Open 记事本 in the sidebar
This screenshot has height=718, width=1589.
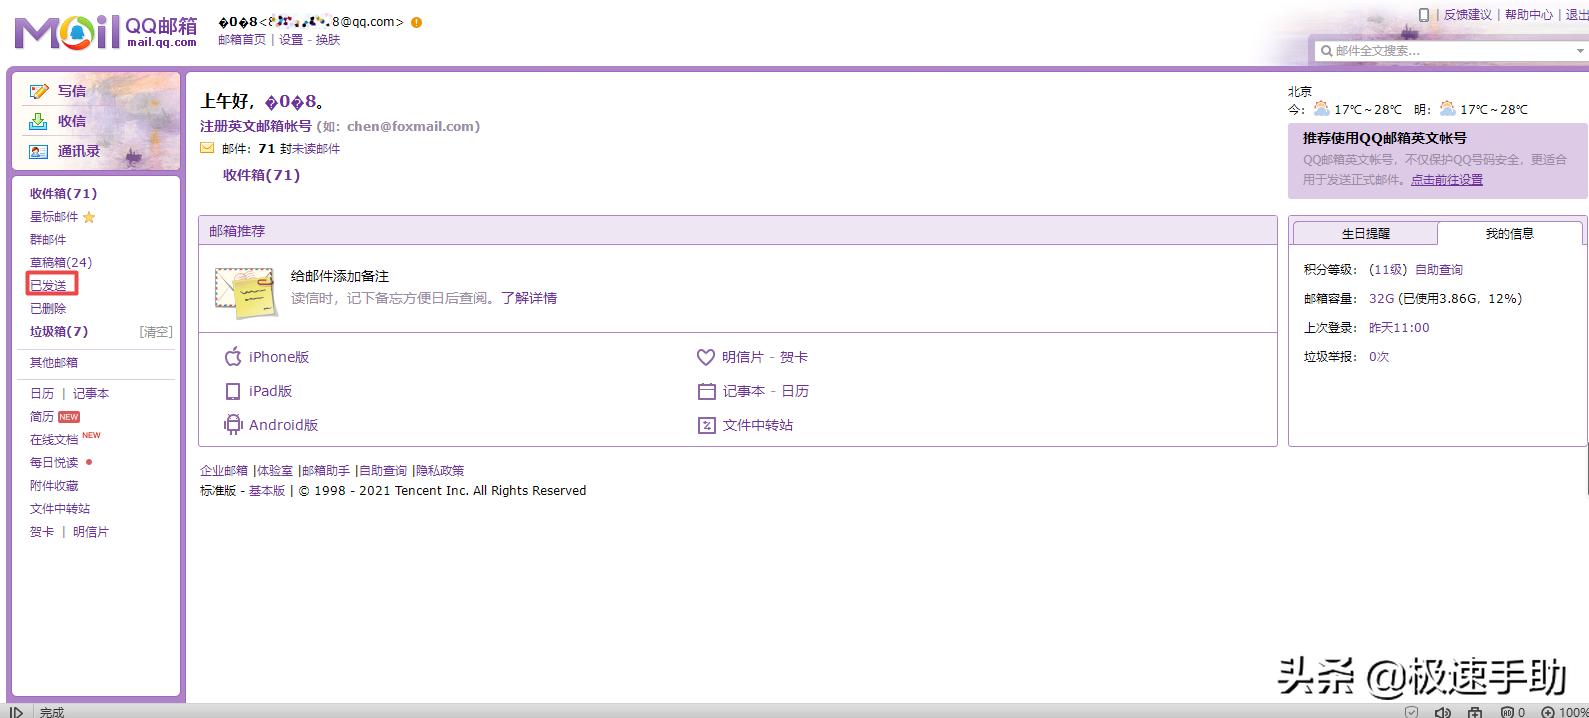coord(91,394)
